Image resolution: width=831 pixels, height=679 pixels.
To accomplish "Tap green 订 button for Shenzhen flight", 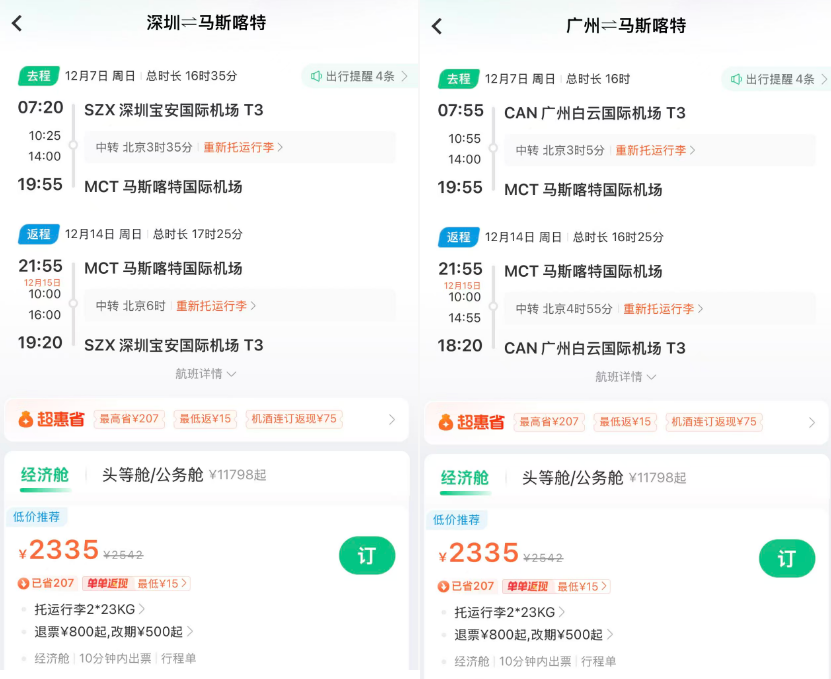I will coord(367,556).
